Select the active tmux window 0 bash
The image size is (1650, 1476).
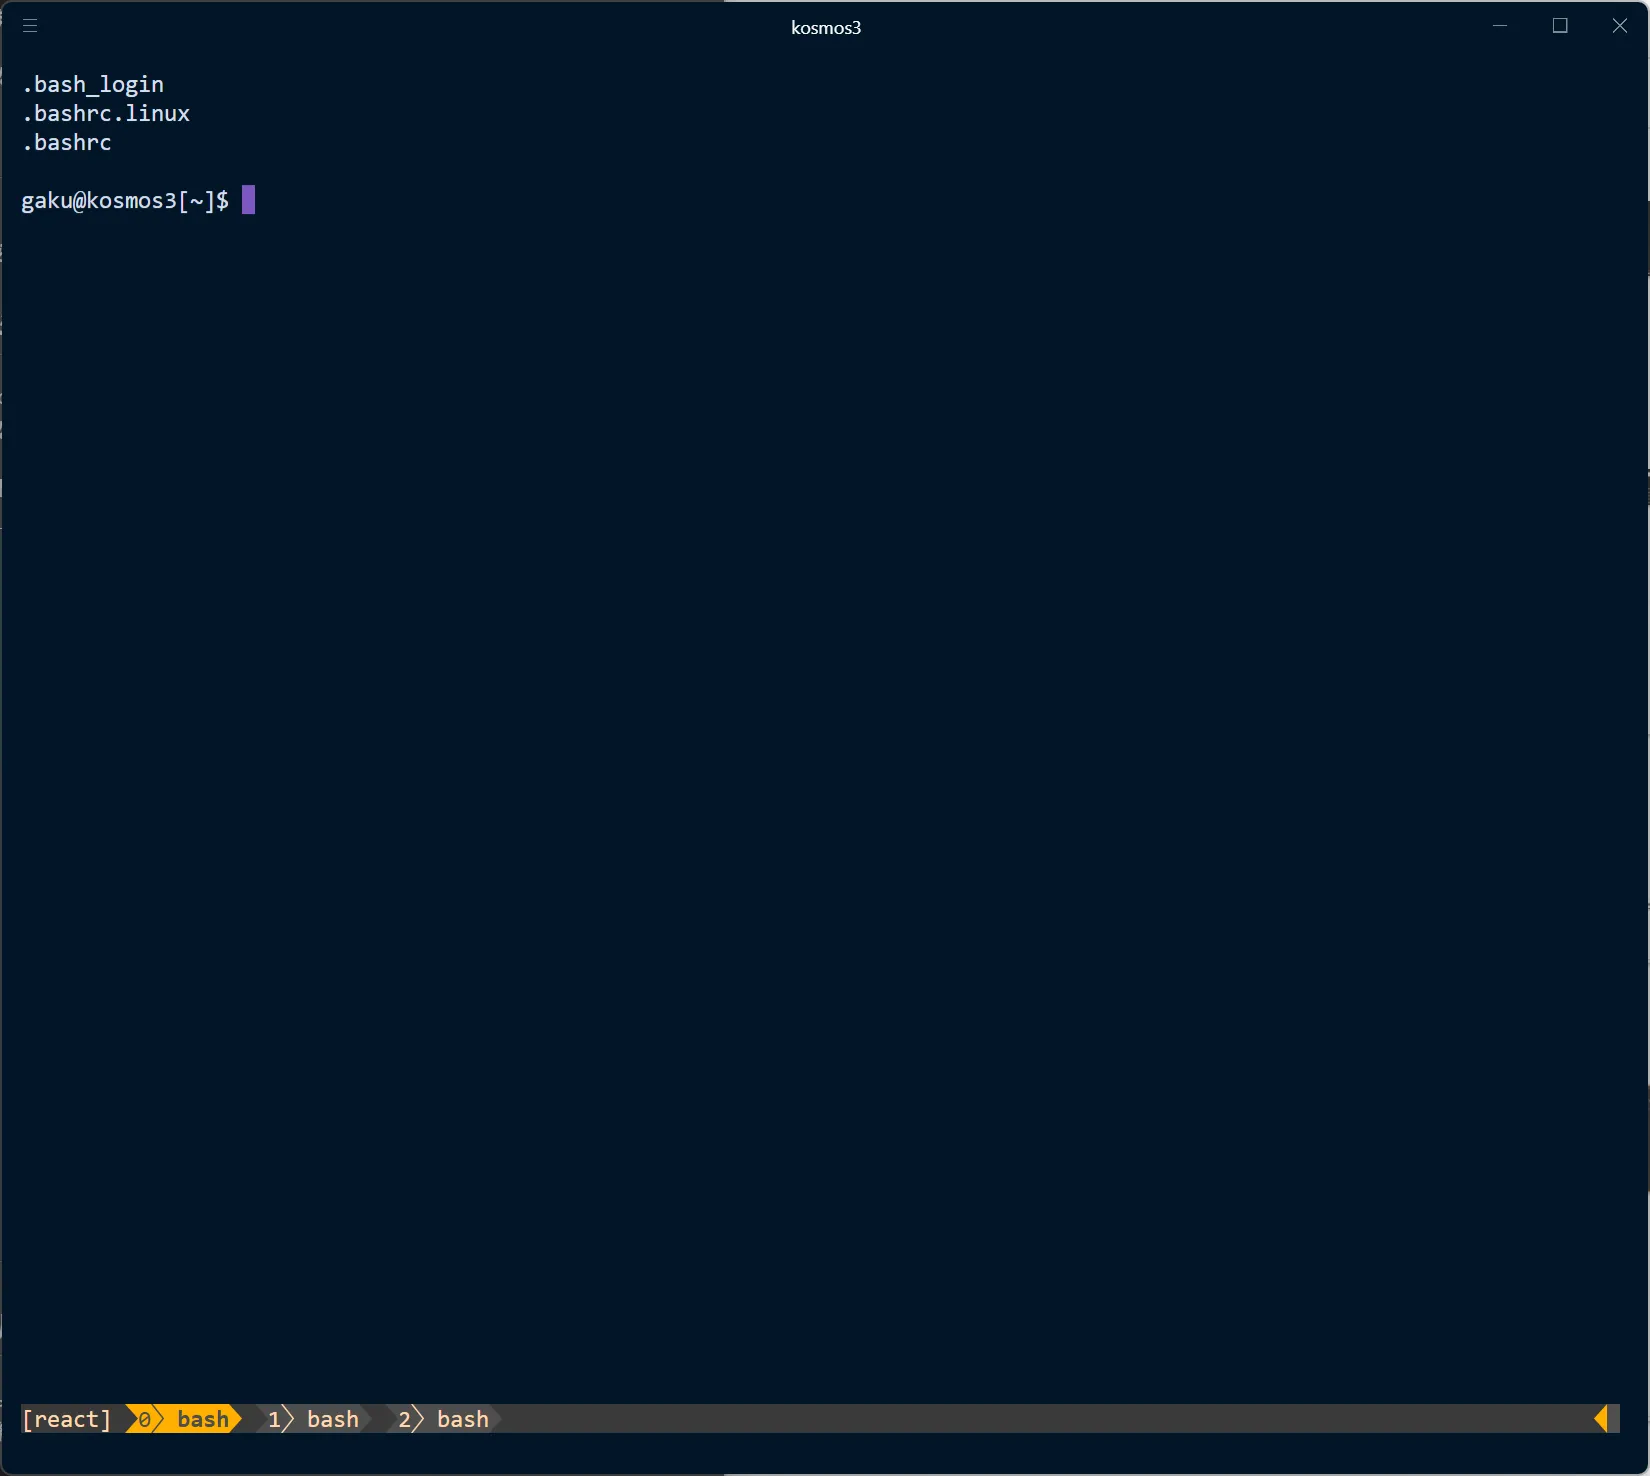coord(202,1419)
